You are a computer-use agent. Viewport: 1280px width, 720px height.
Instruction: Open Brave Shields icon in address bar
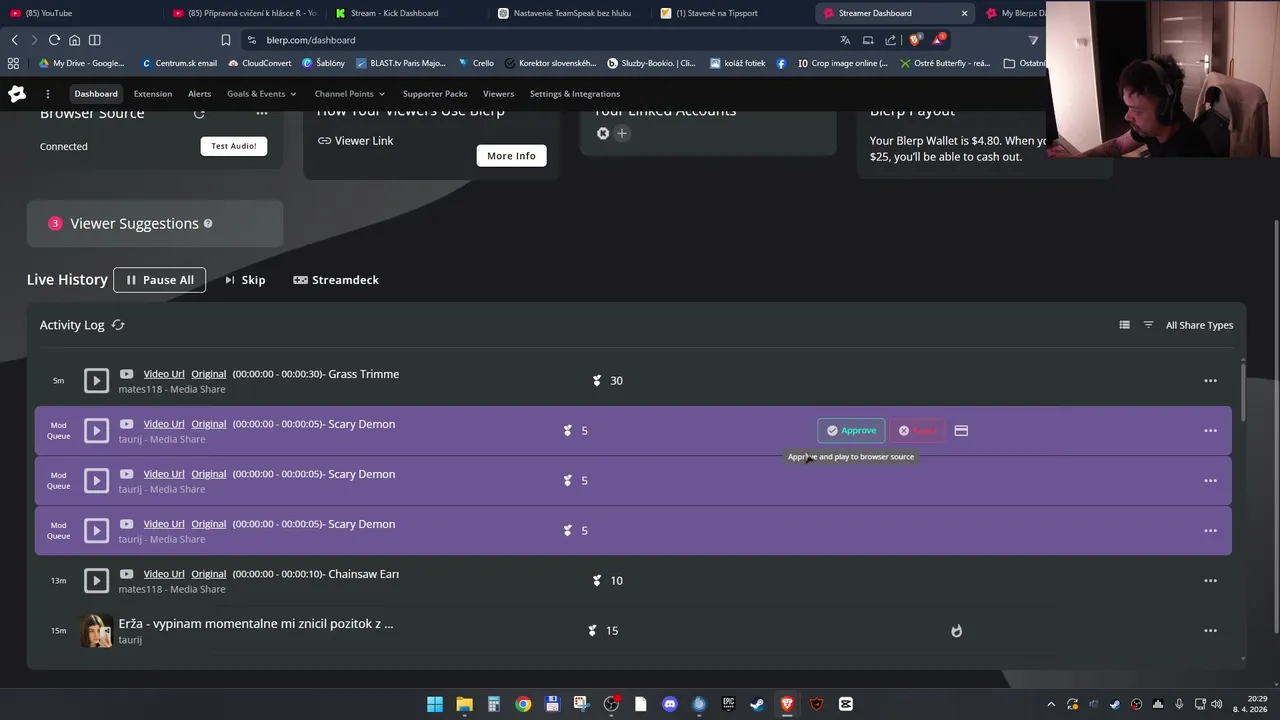click(914, 40)
